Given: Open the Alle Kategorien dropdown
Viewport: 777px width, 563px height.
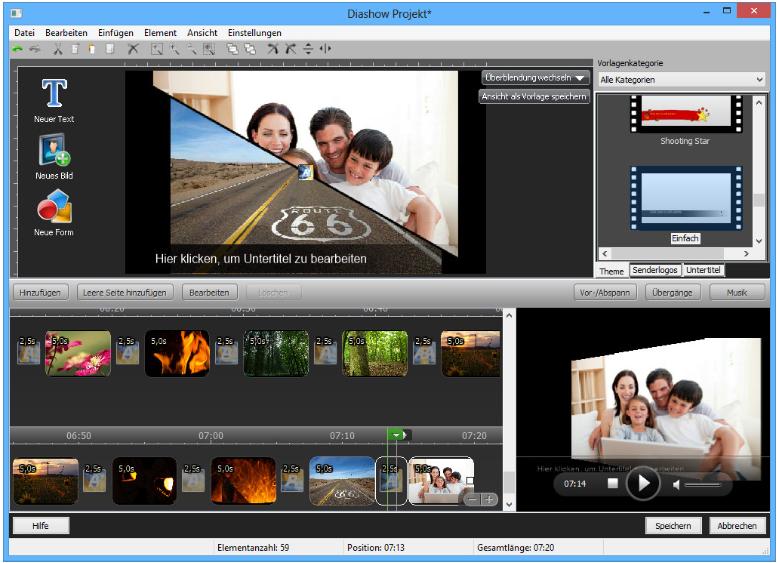Looking at the screenshot, I should (681, 79).
